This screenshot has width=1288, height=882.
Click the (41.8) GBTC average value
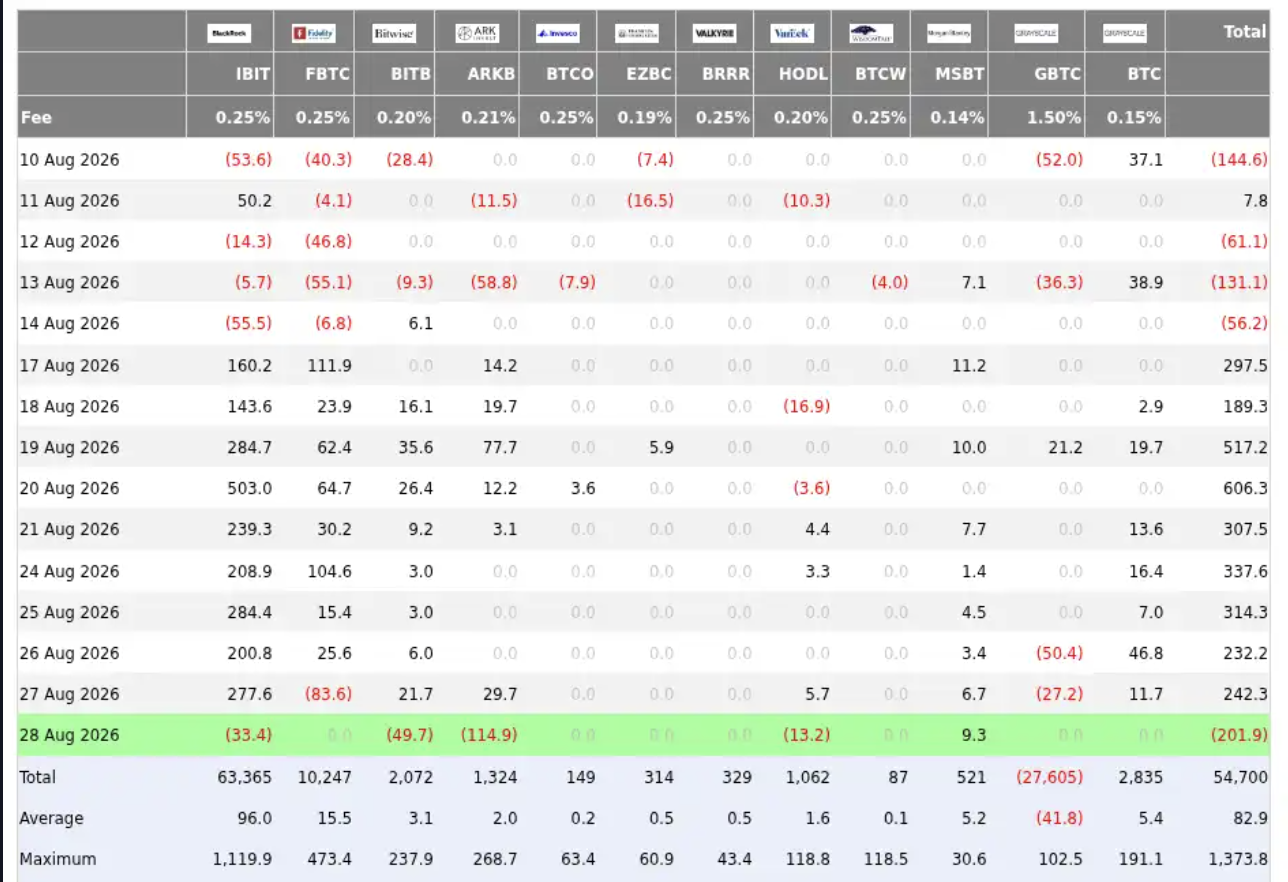1060,819
